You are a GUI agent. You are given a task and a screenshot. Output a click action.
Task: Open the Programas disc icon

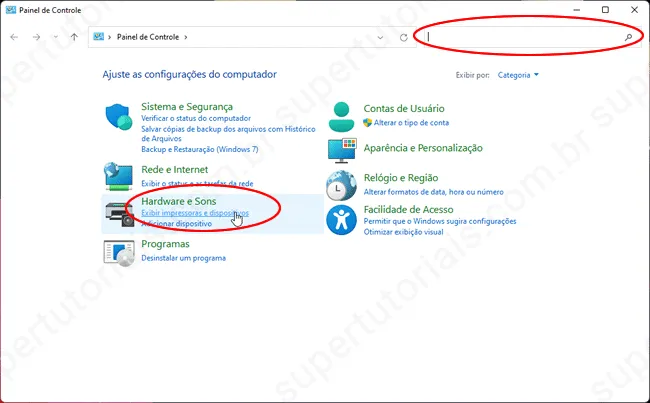(119, 252)
